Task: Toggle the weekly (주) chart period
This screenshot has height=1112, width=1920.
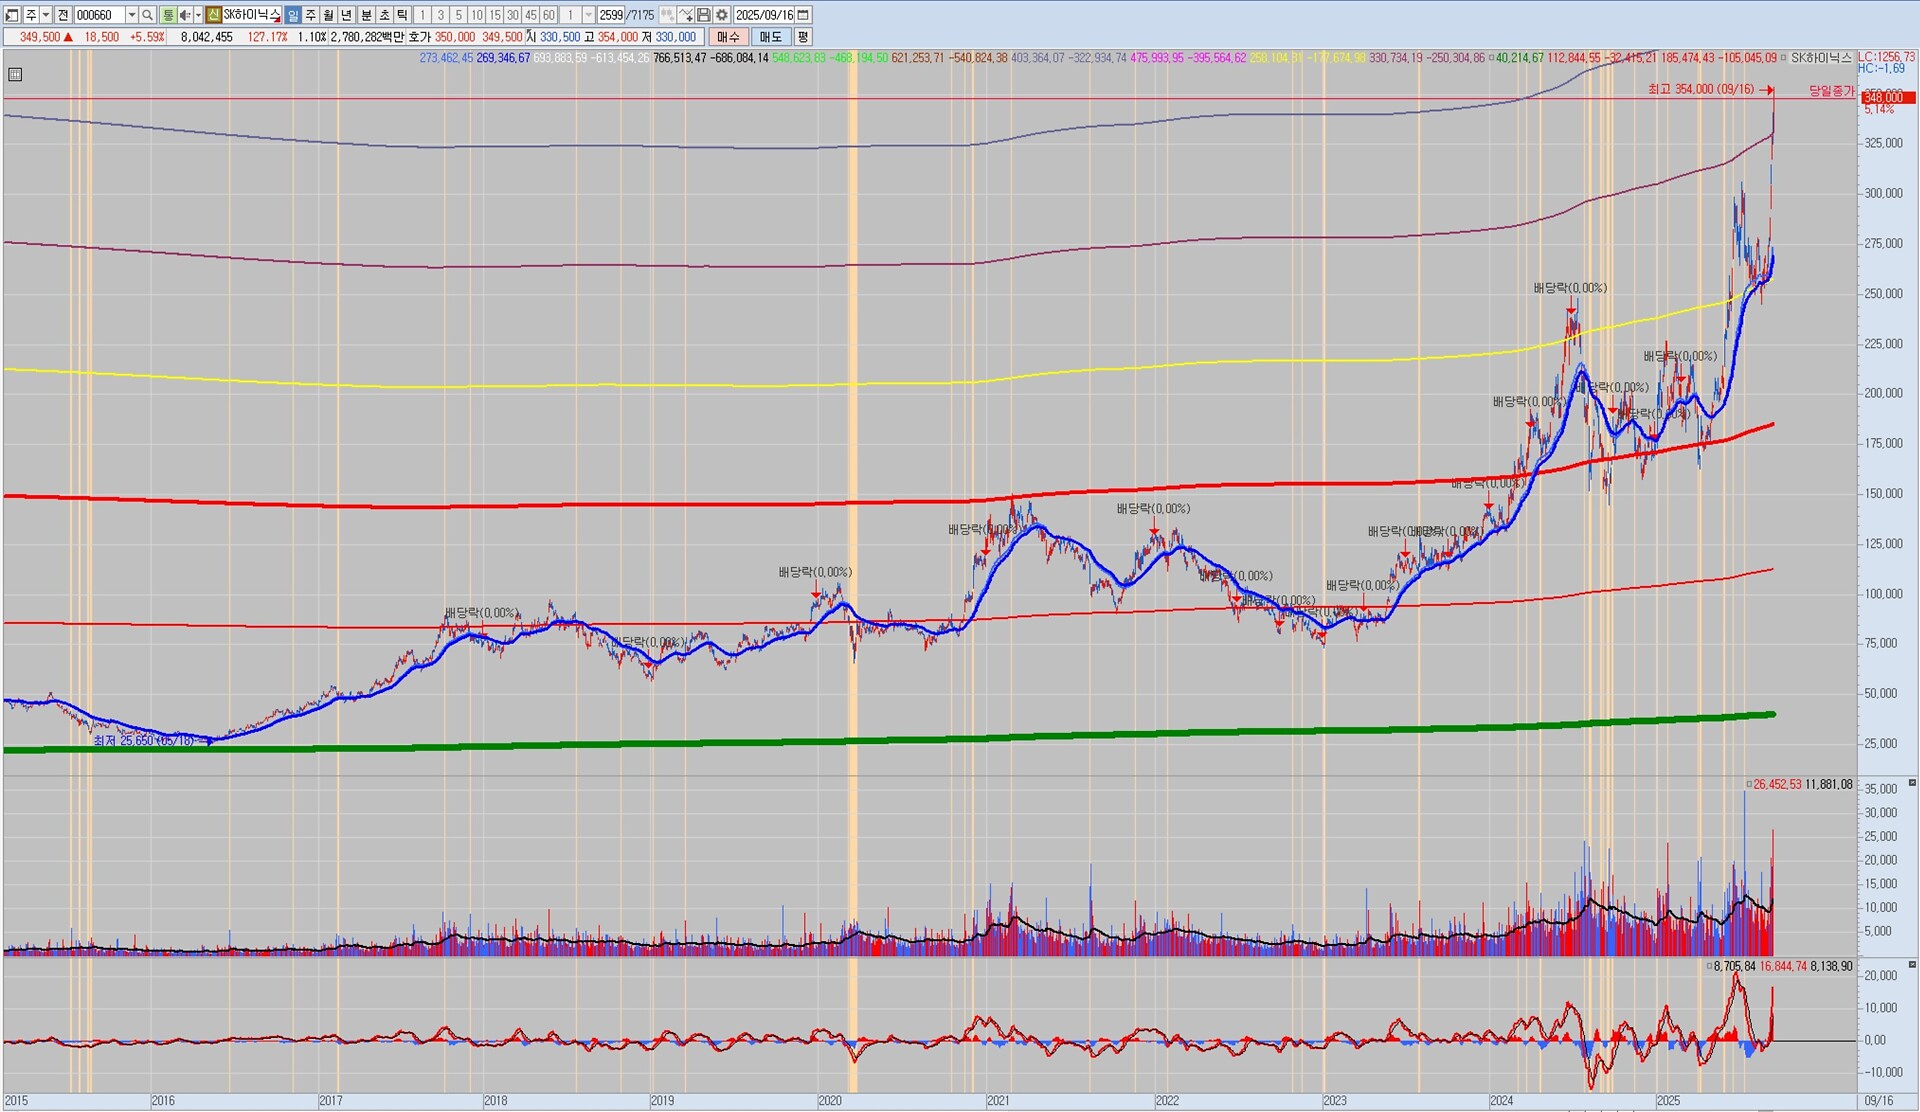Action: coord(311,15)
